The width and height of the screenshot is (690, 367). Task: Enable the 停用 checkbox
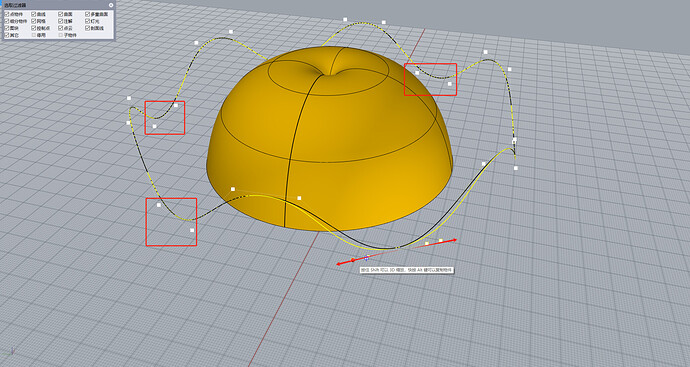(x=34, y=35)
